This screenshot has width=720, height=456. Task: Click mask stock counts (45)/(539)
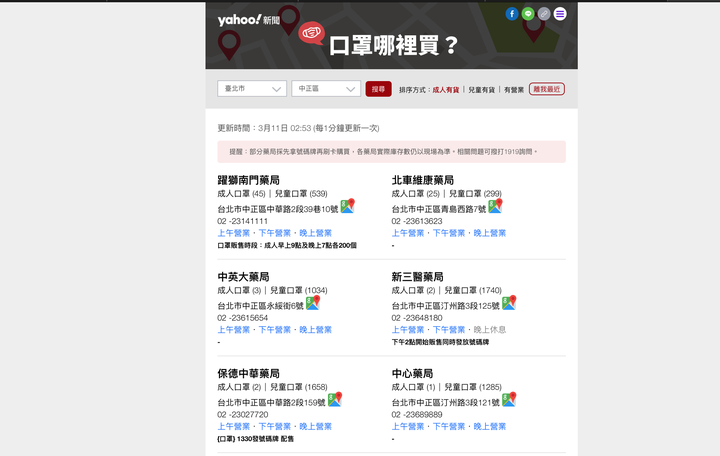pos(272,194)
